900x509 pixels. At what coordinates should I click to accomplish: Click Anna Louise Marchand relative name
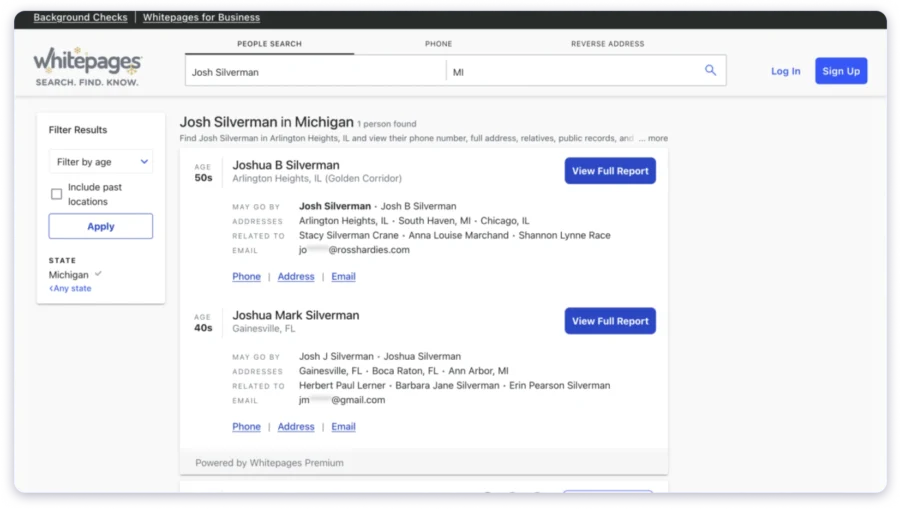point(459,235)
